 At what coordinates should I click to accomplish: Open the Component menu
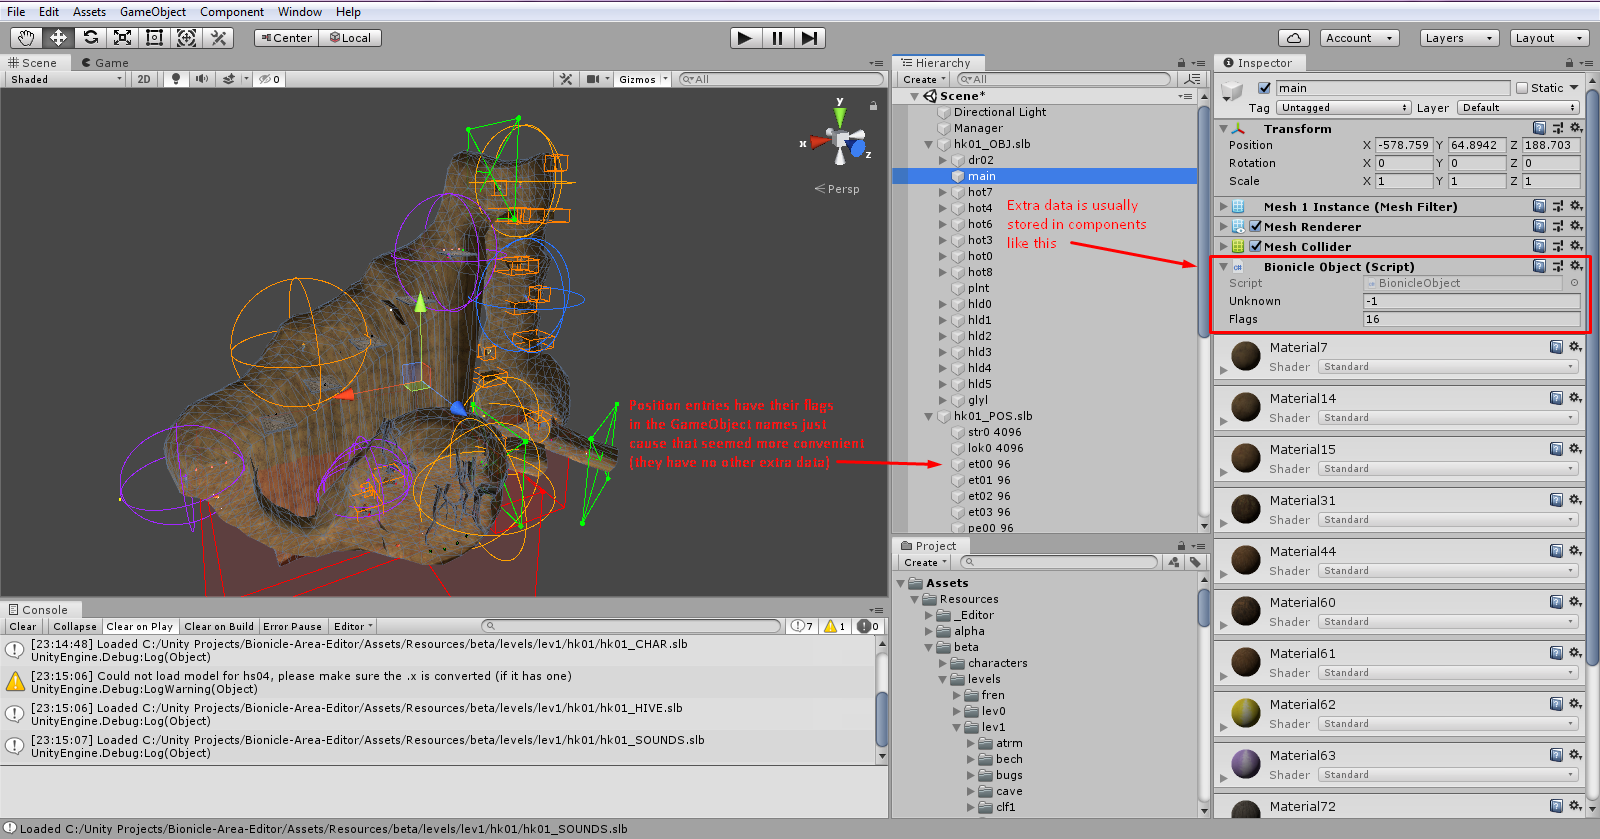tap(232, 12)
